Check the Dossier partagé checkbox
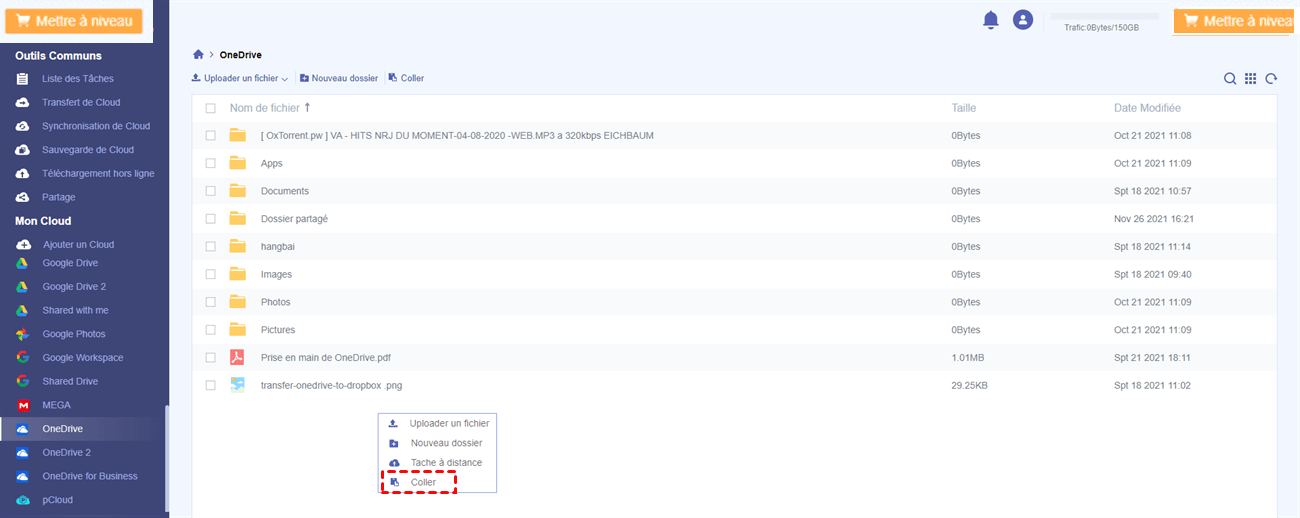 click(210, 218)
